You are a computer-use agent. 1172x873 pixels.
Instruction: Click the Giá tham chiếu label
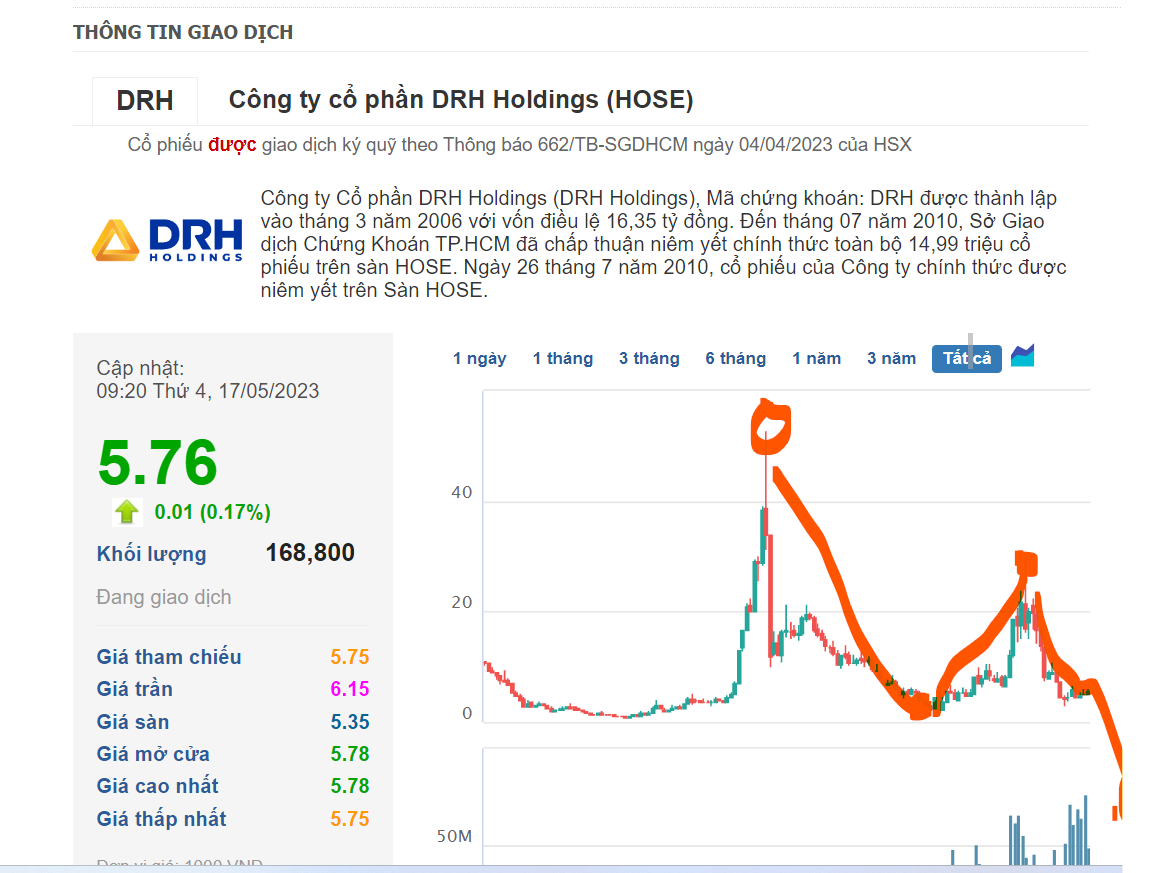click(169, 657)
